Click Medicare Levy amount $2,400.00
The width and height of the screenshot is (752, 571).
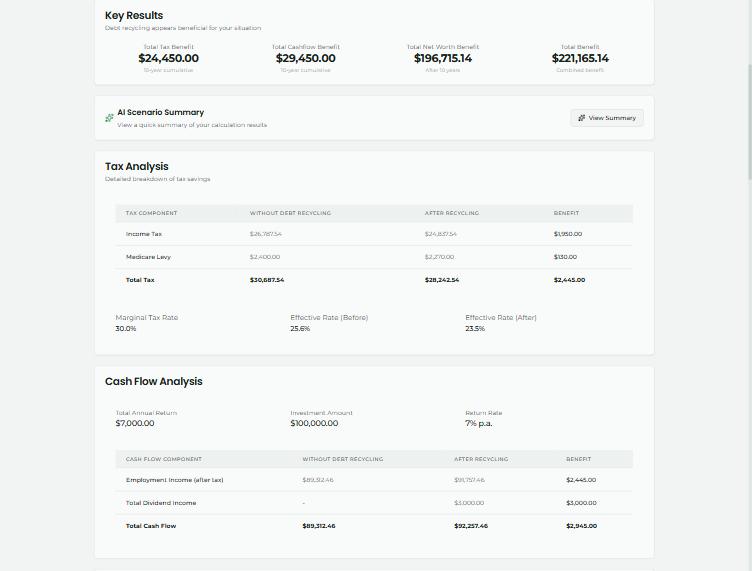click(x=265, y=257)
